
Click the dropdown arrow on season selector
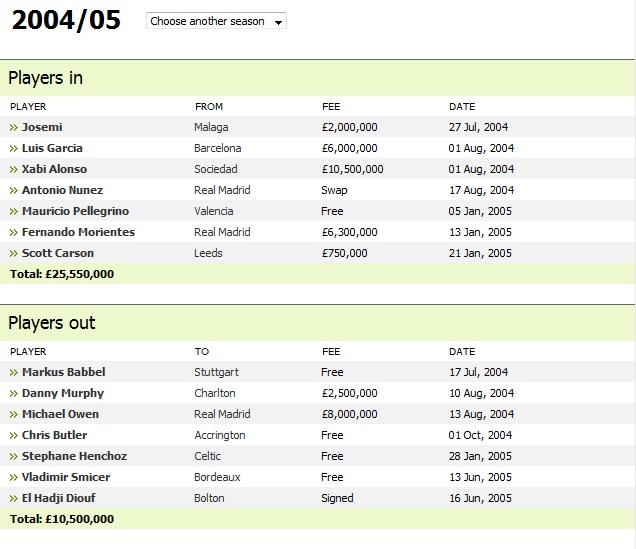[x=278, y=22]
